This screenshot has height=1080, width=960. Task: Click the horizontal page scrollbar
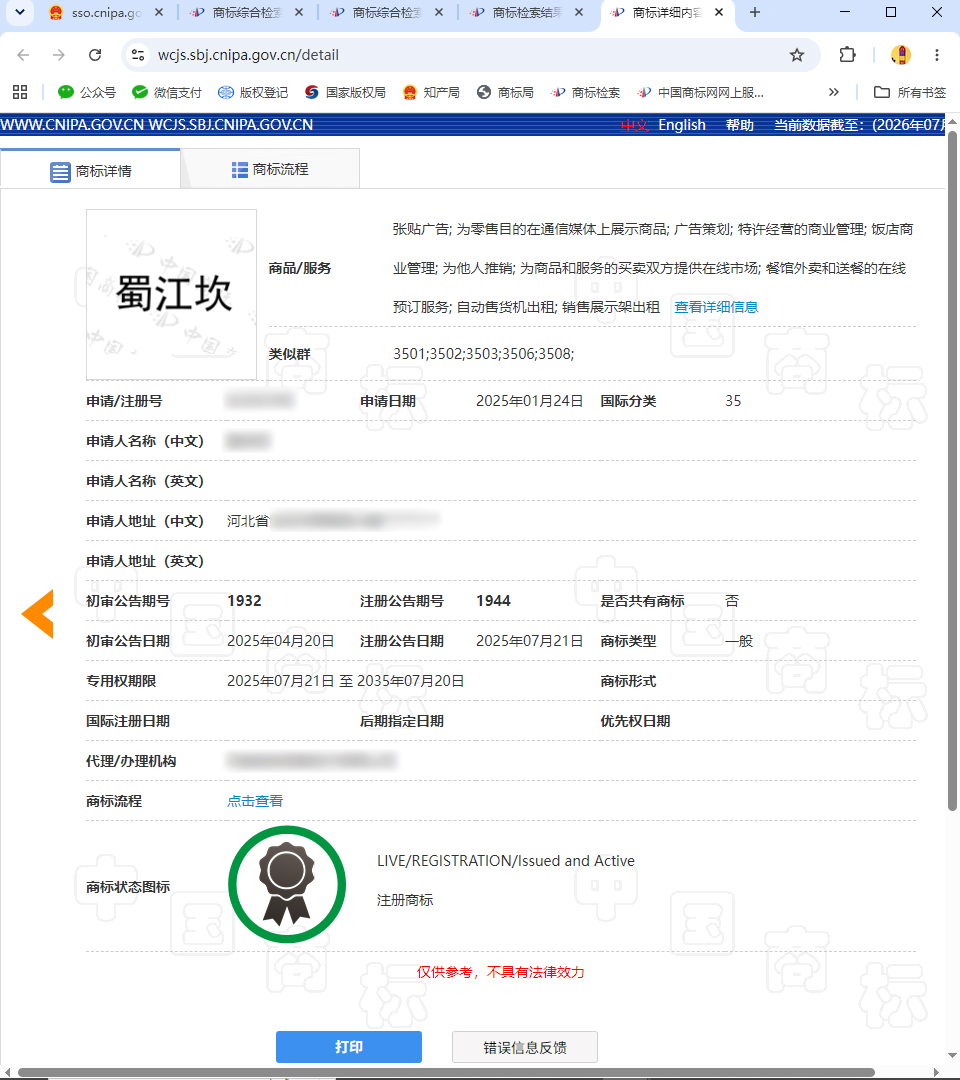point(446,1072)
